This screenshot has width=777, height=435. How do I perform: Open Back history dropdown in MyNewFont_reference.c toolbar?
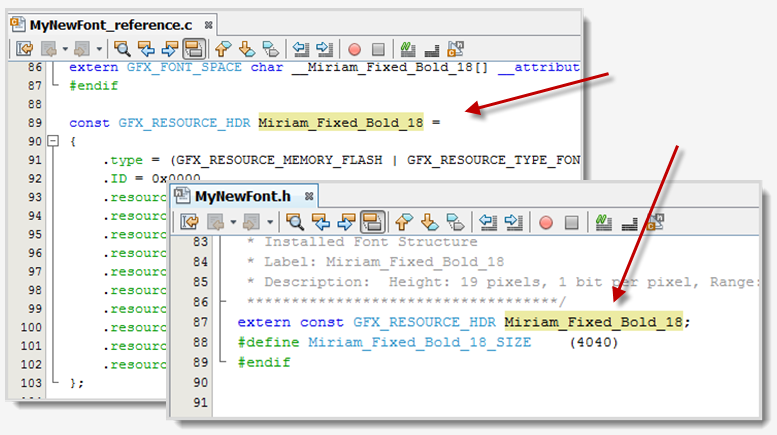click(65, 47)
